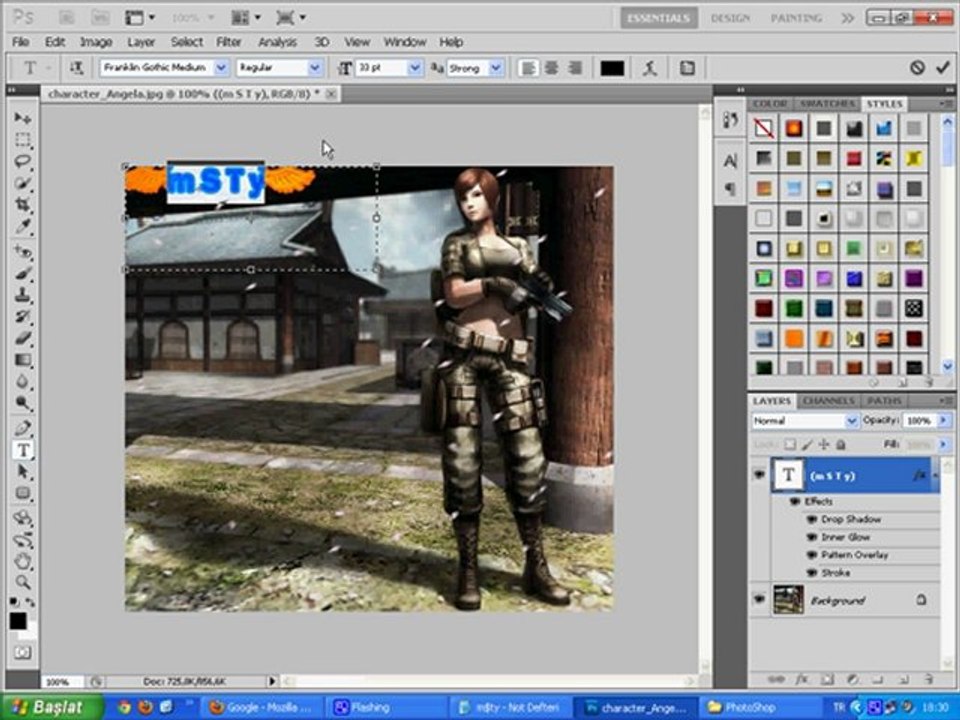Toggle Stroke effect visibility
The image size is (960, 720).
812,573
